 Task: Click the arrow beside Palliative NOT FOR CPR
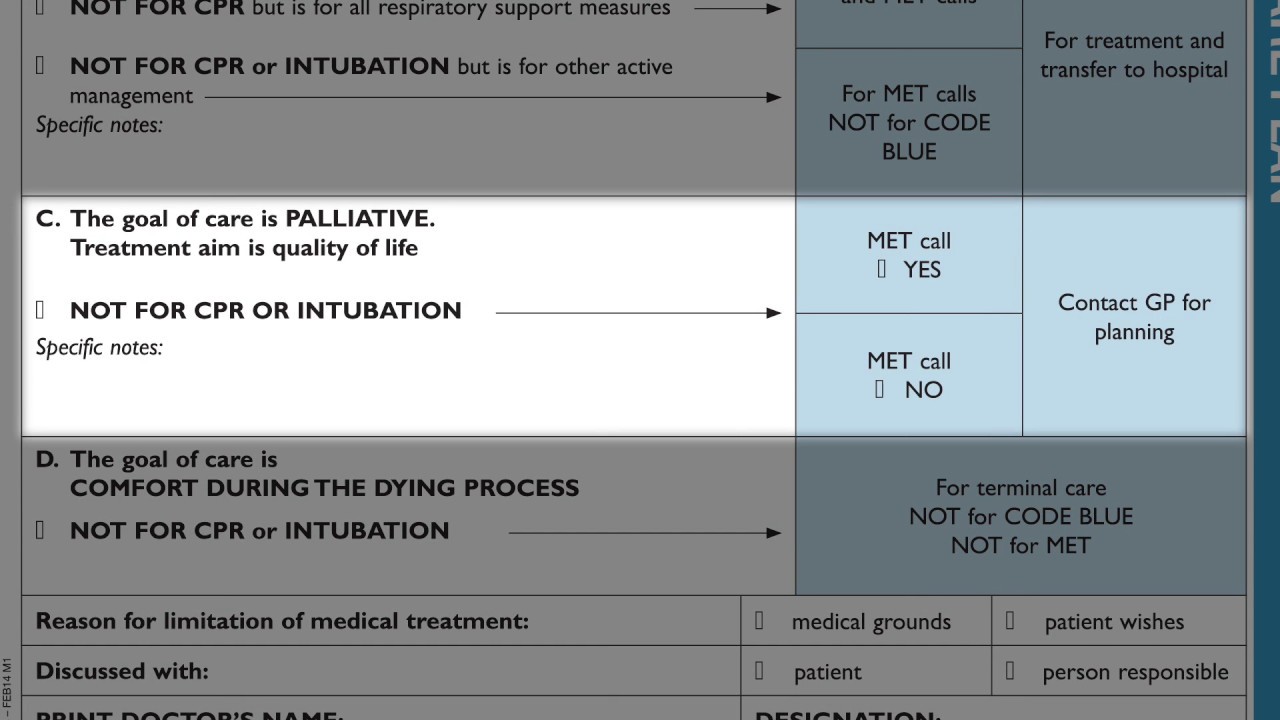tap(638, 313)
